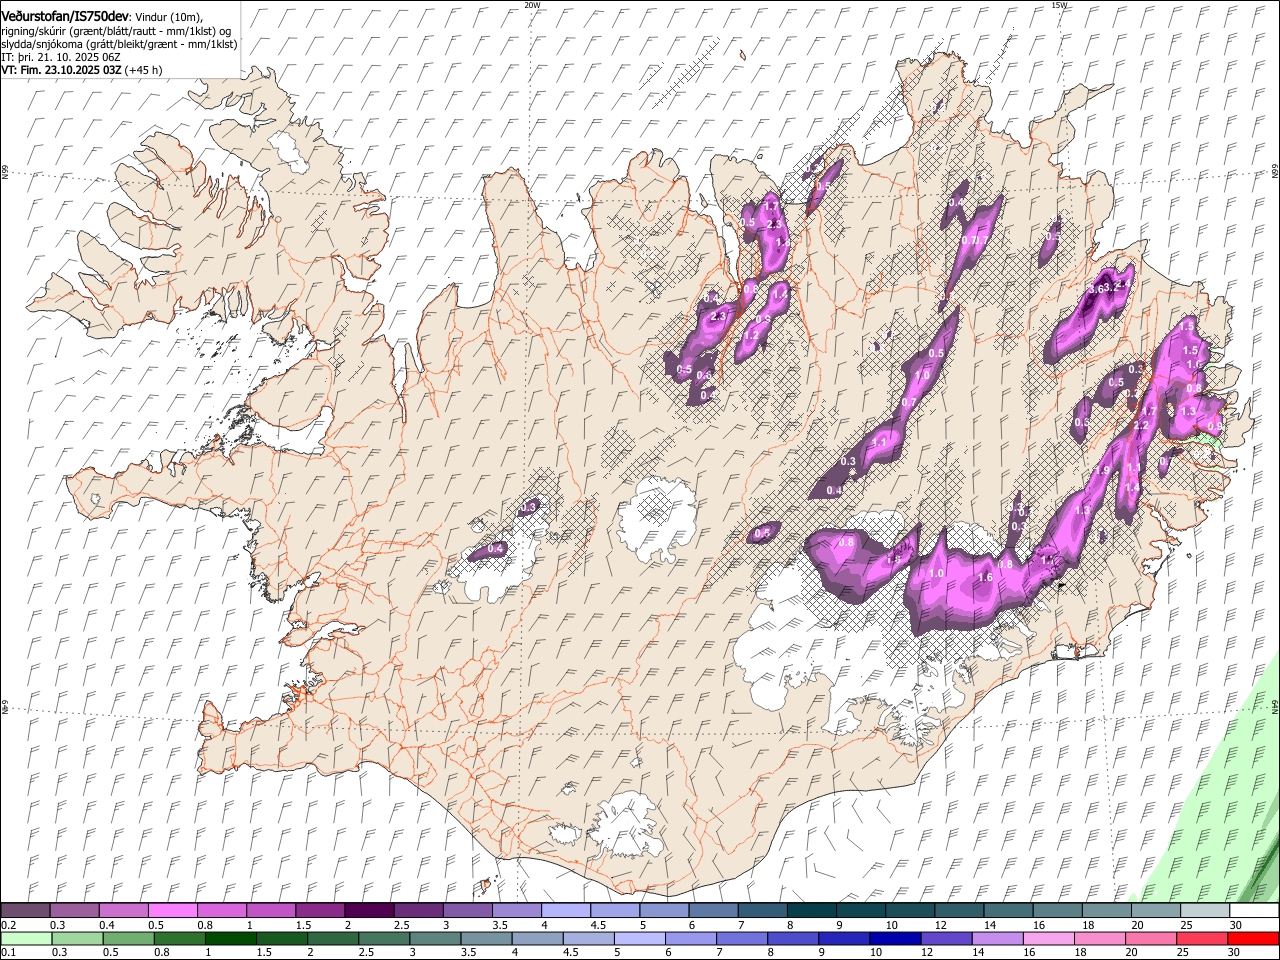The height and width of the screenshot is (960, 1280).
Task: Select white upper swatch labeled 30
Action: click(1253, 911)
